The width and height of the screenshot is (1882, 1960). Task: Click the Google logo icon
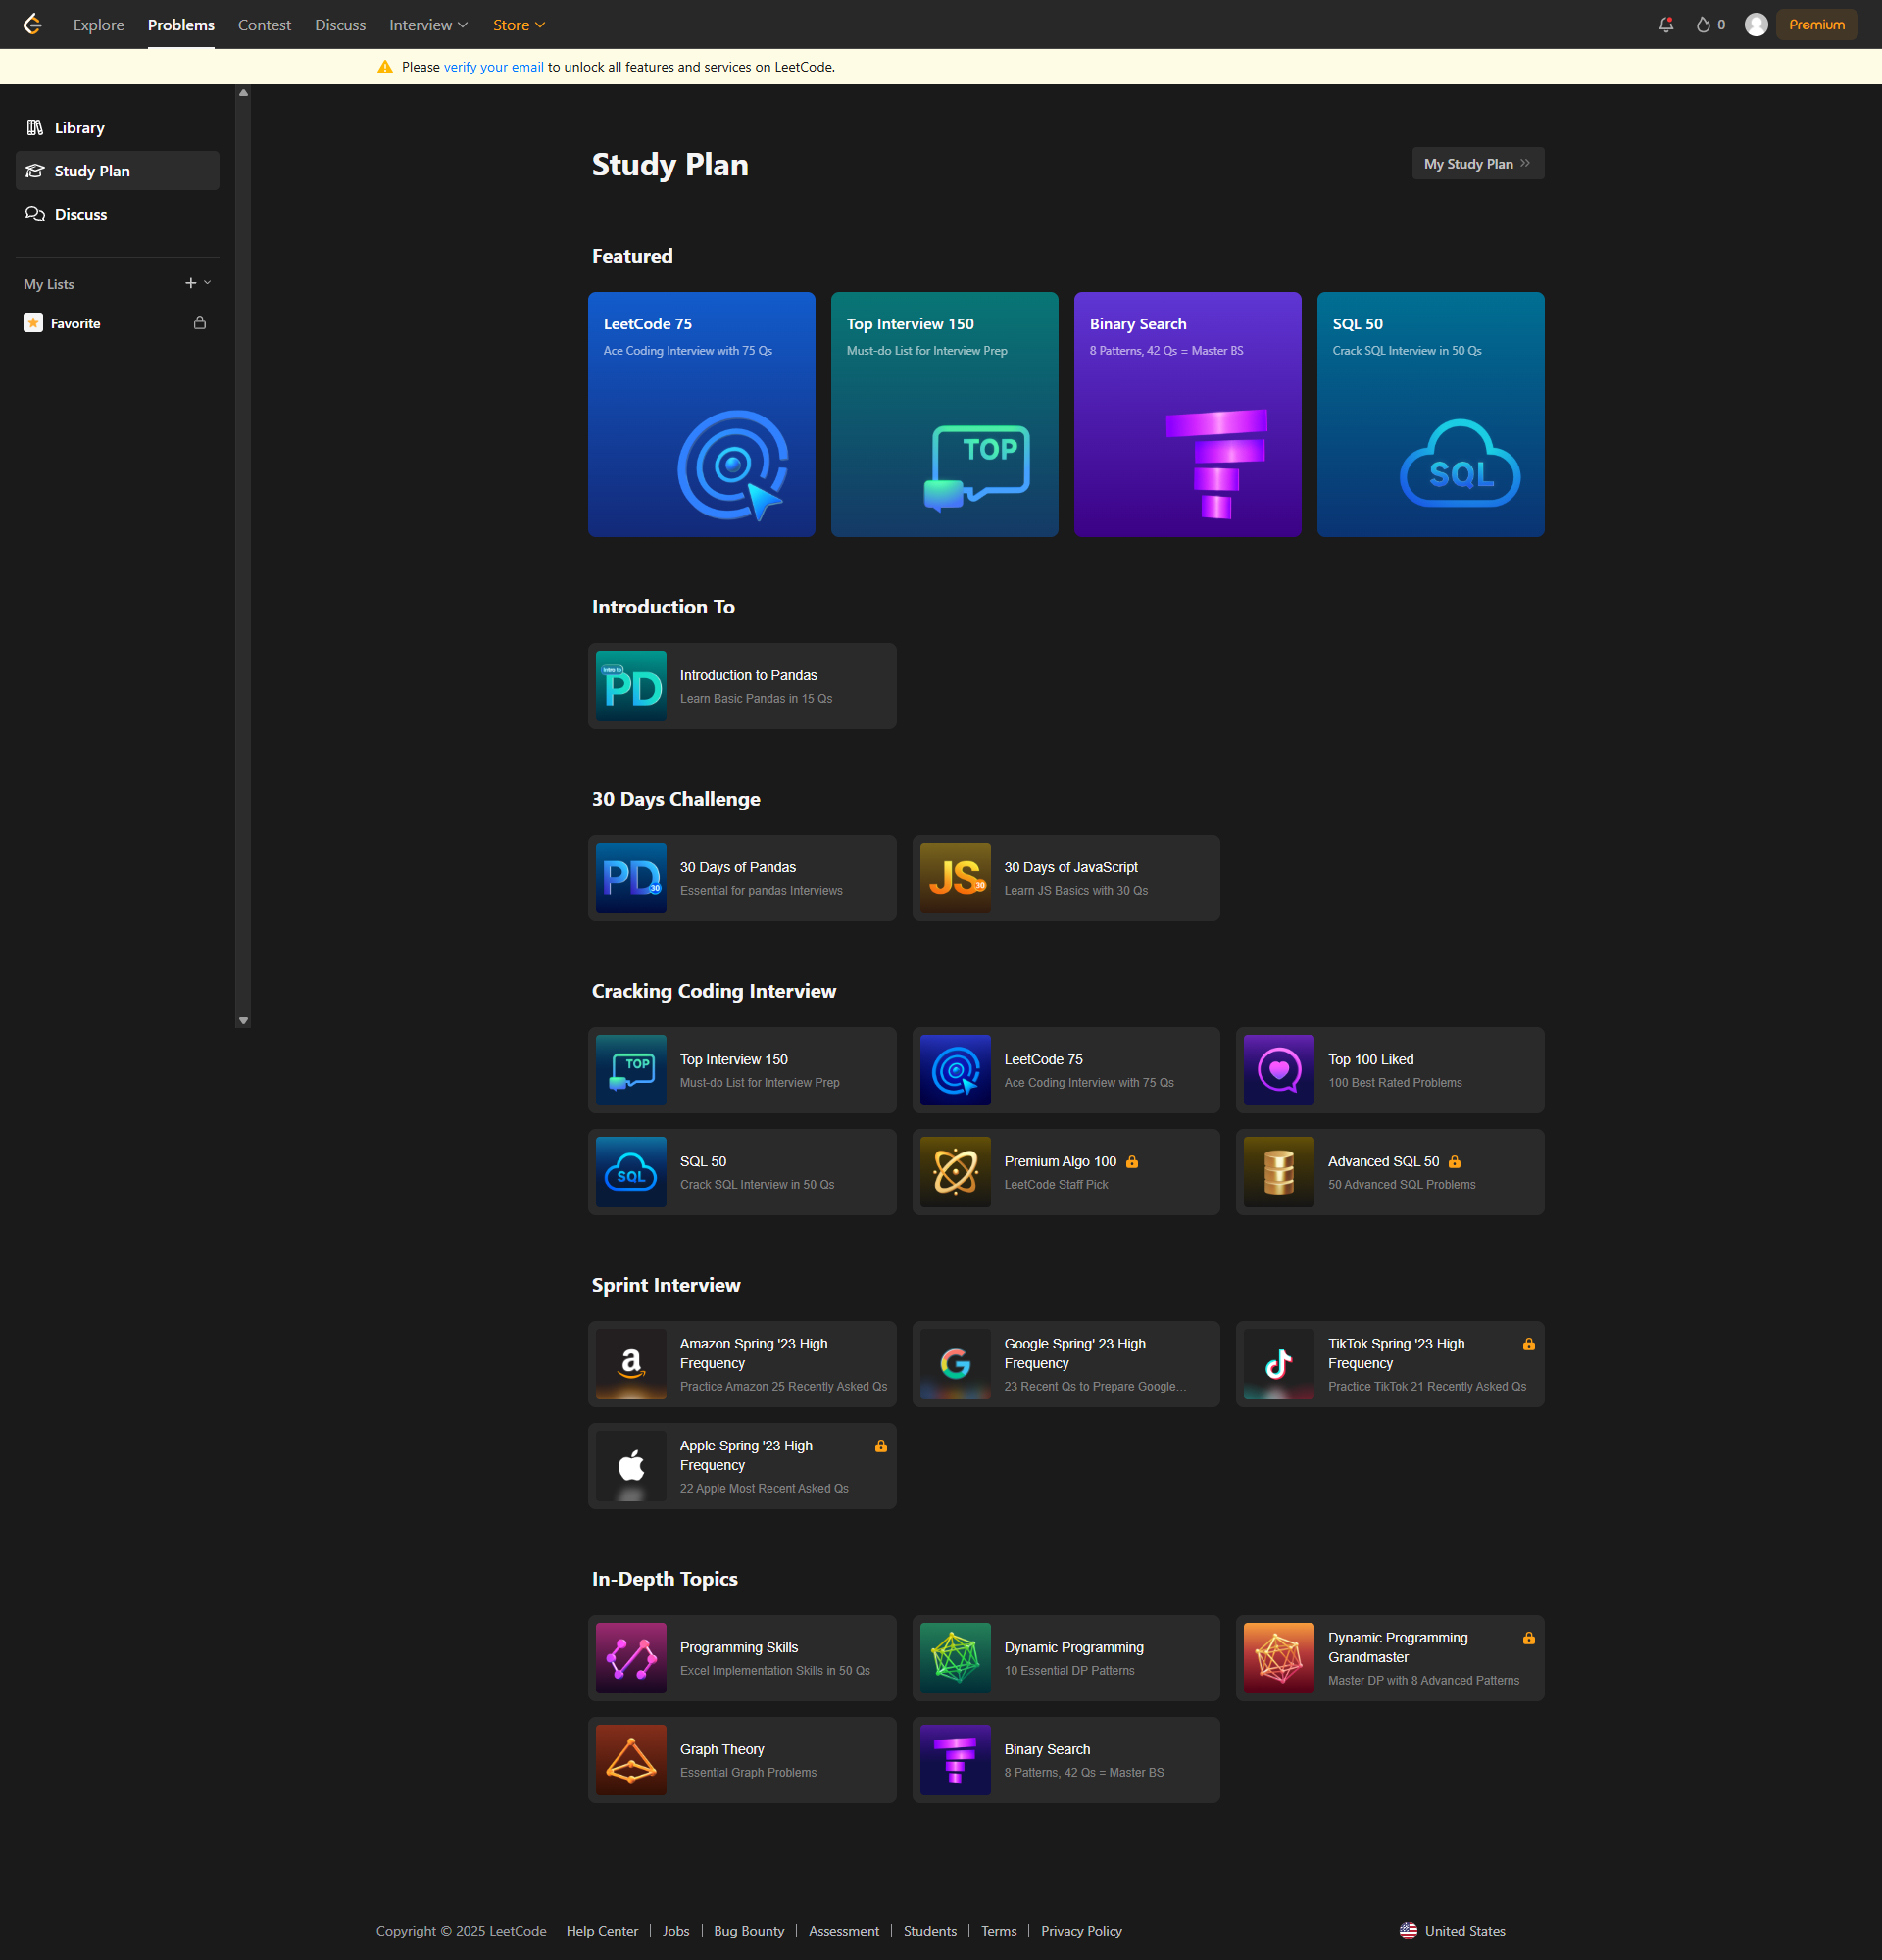(955, 1364)
